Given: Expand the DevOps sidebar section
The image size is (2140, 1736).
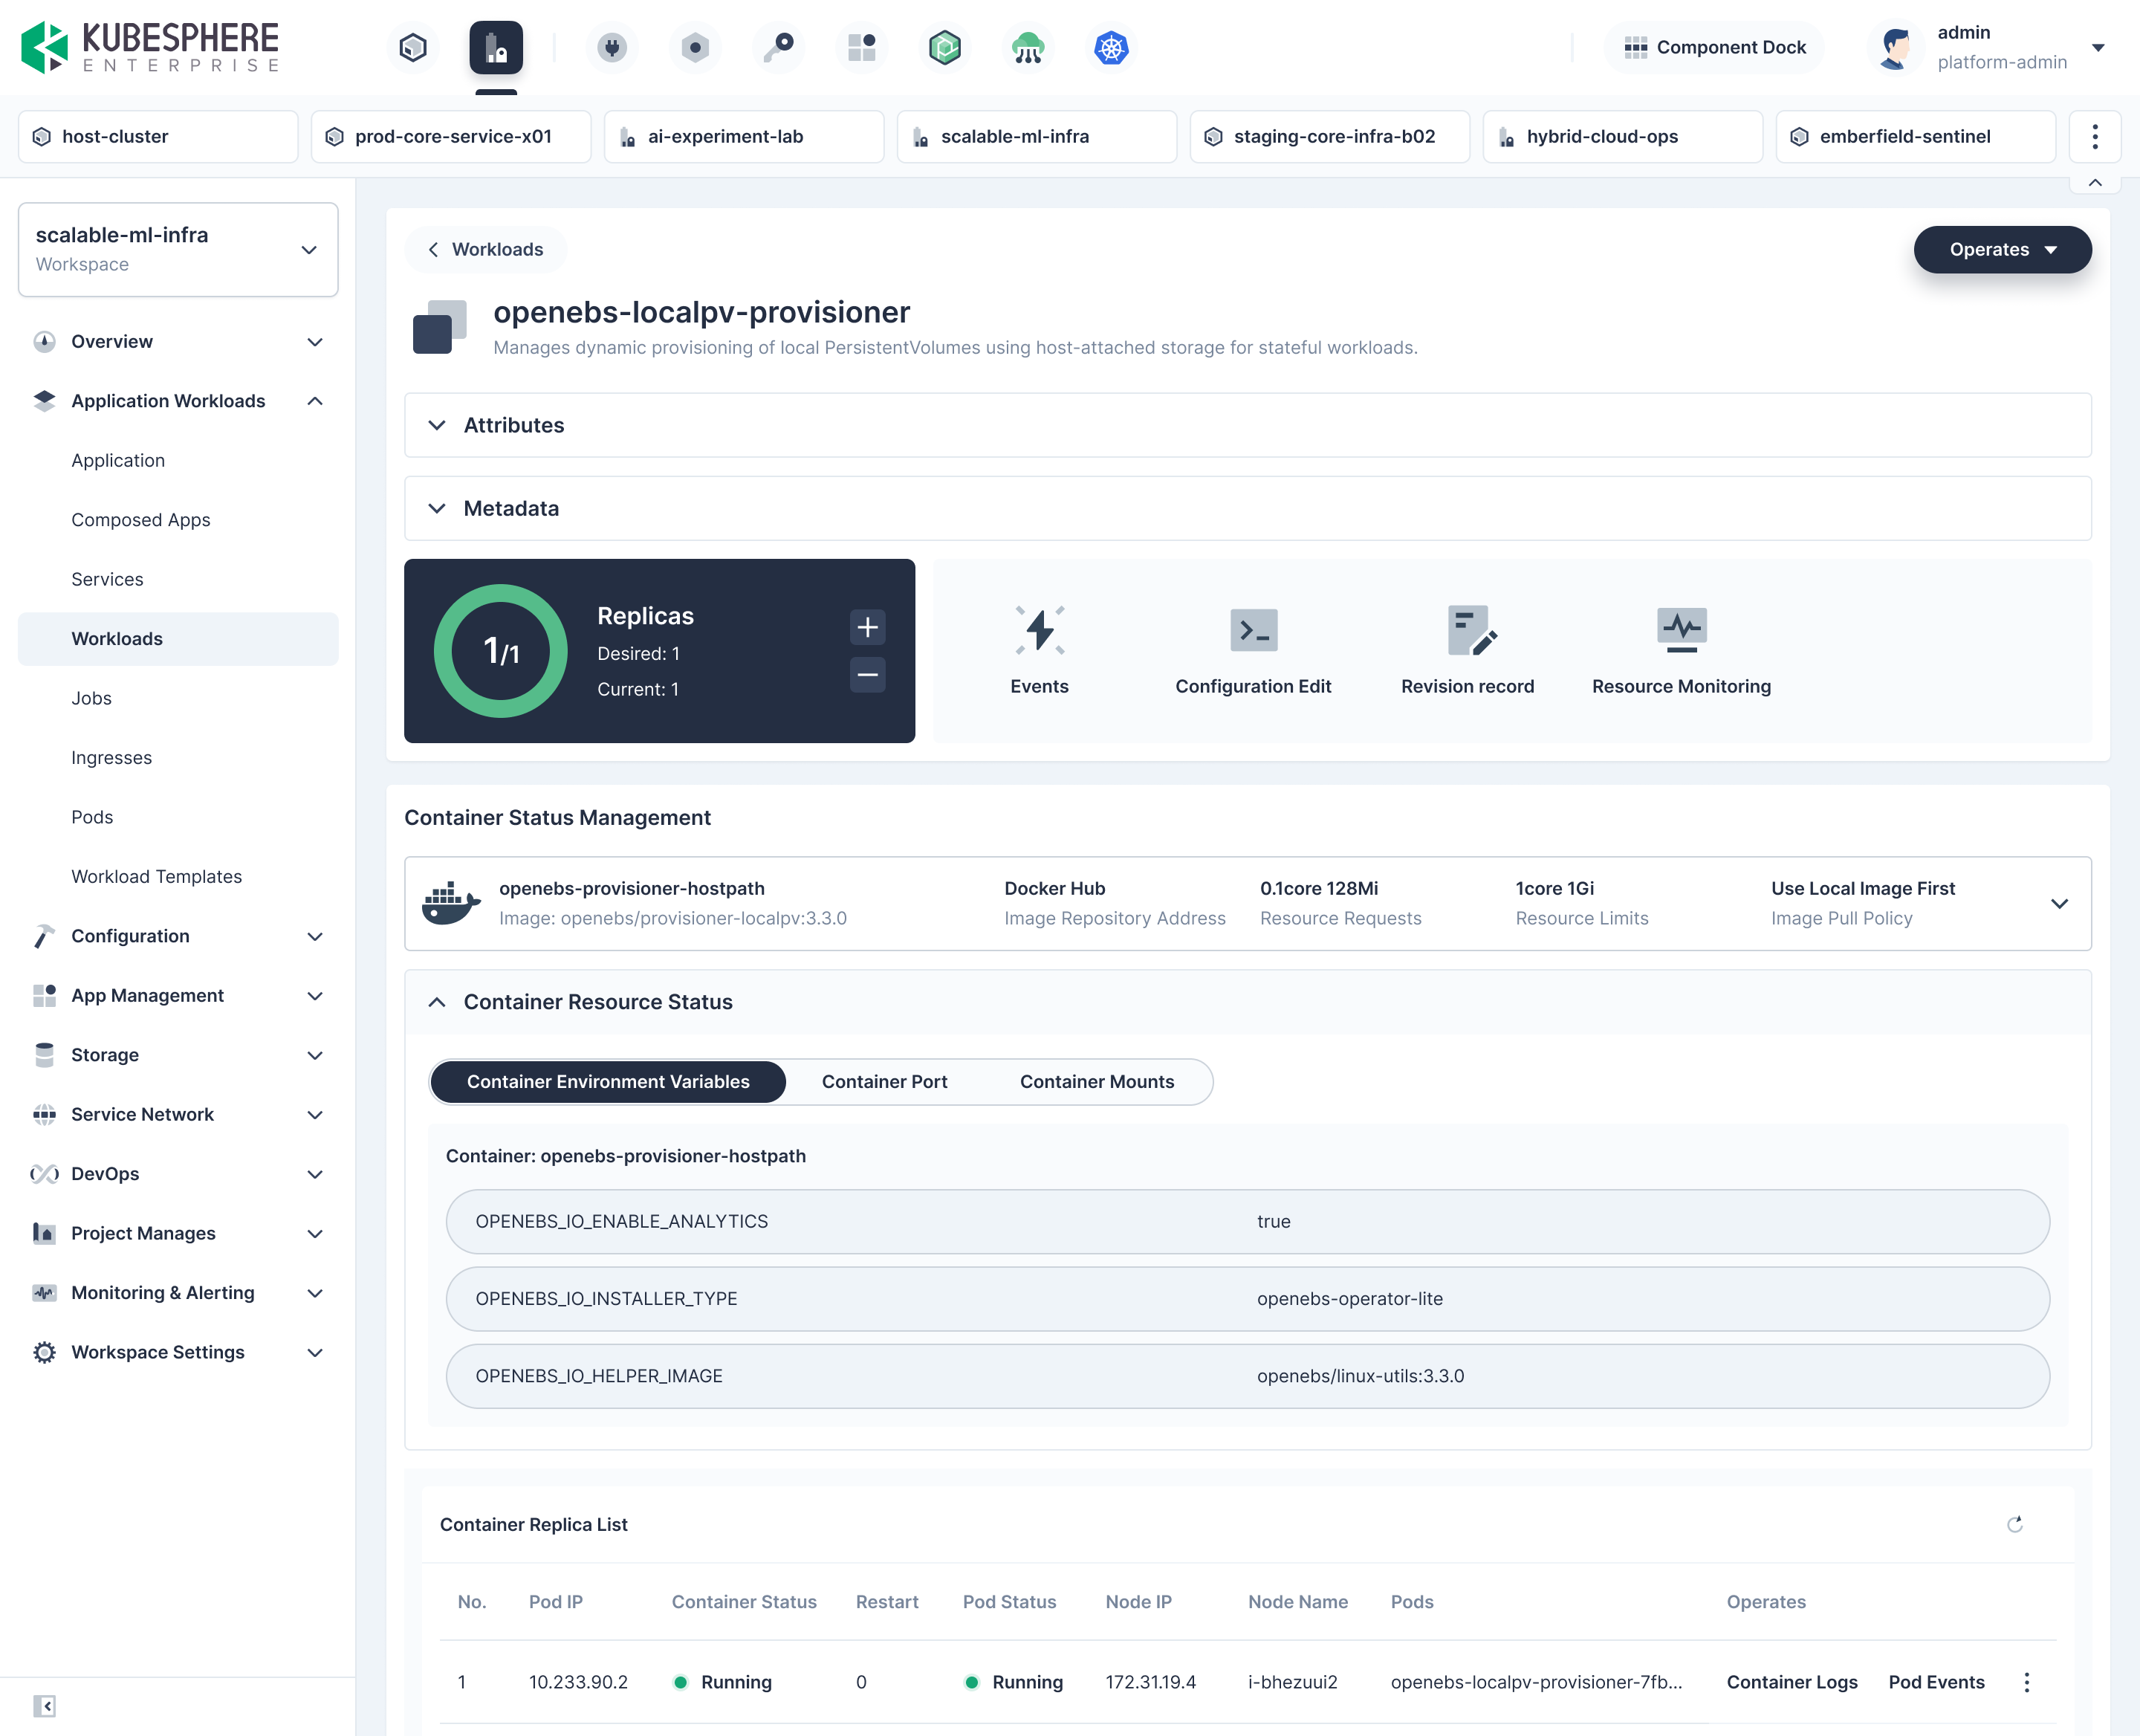Looking at the screenshot, I should coord(178,1174).
